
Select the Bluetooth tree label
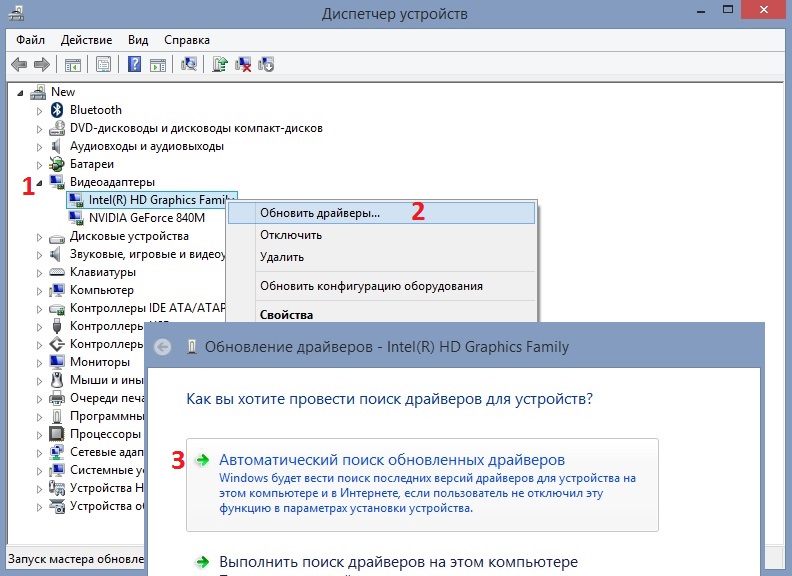tap(96, 110)
